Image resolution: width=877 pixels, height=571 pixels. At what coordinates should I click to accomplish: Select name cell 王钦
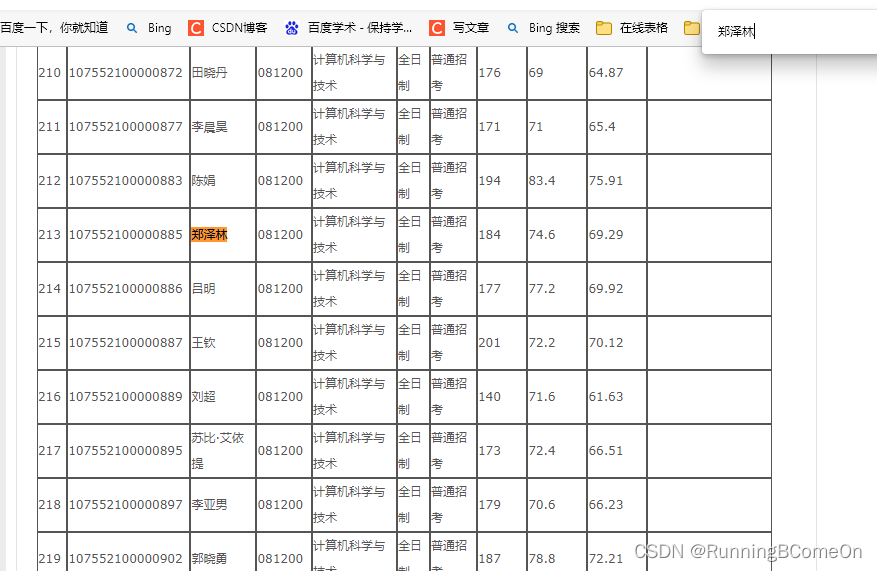click(203, 343)
